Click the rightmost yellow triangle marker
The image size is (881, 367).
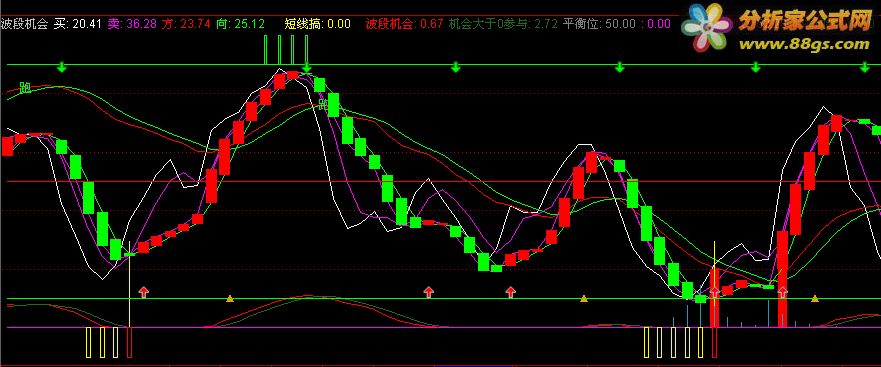pyautogui.click(x=815, y=298)
